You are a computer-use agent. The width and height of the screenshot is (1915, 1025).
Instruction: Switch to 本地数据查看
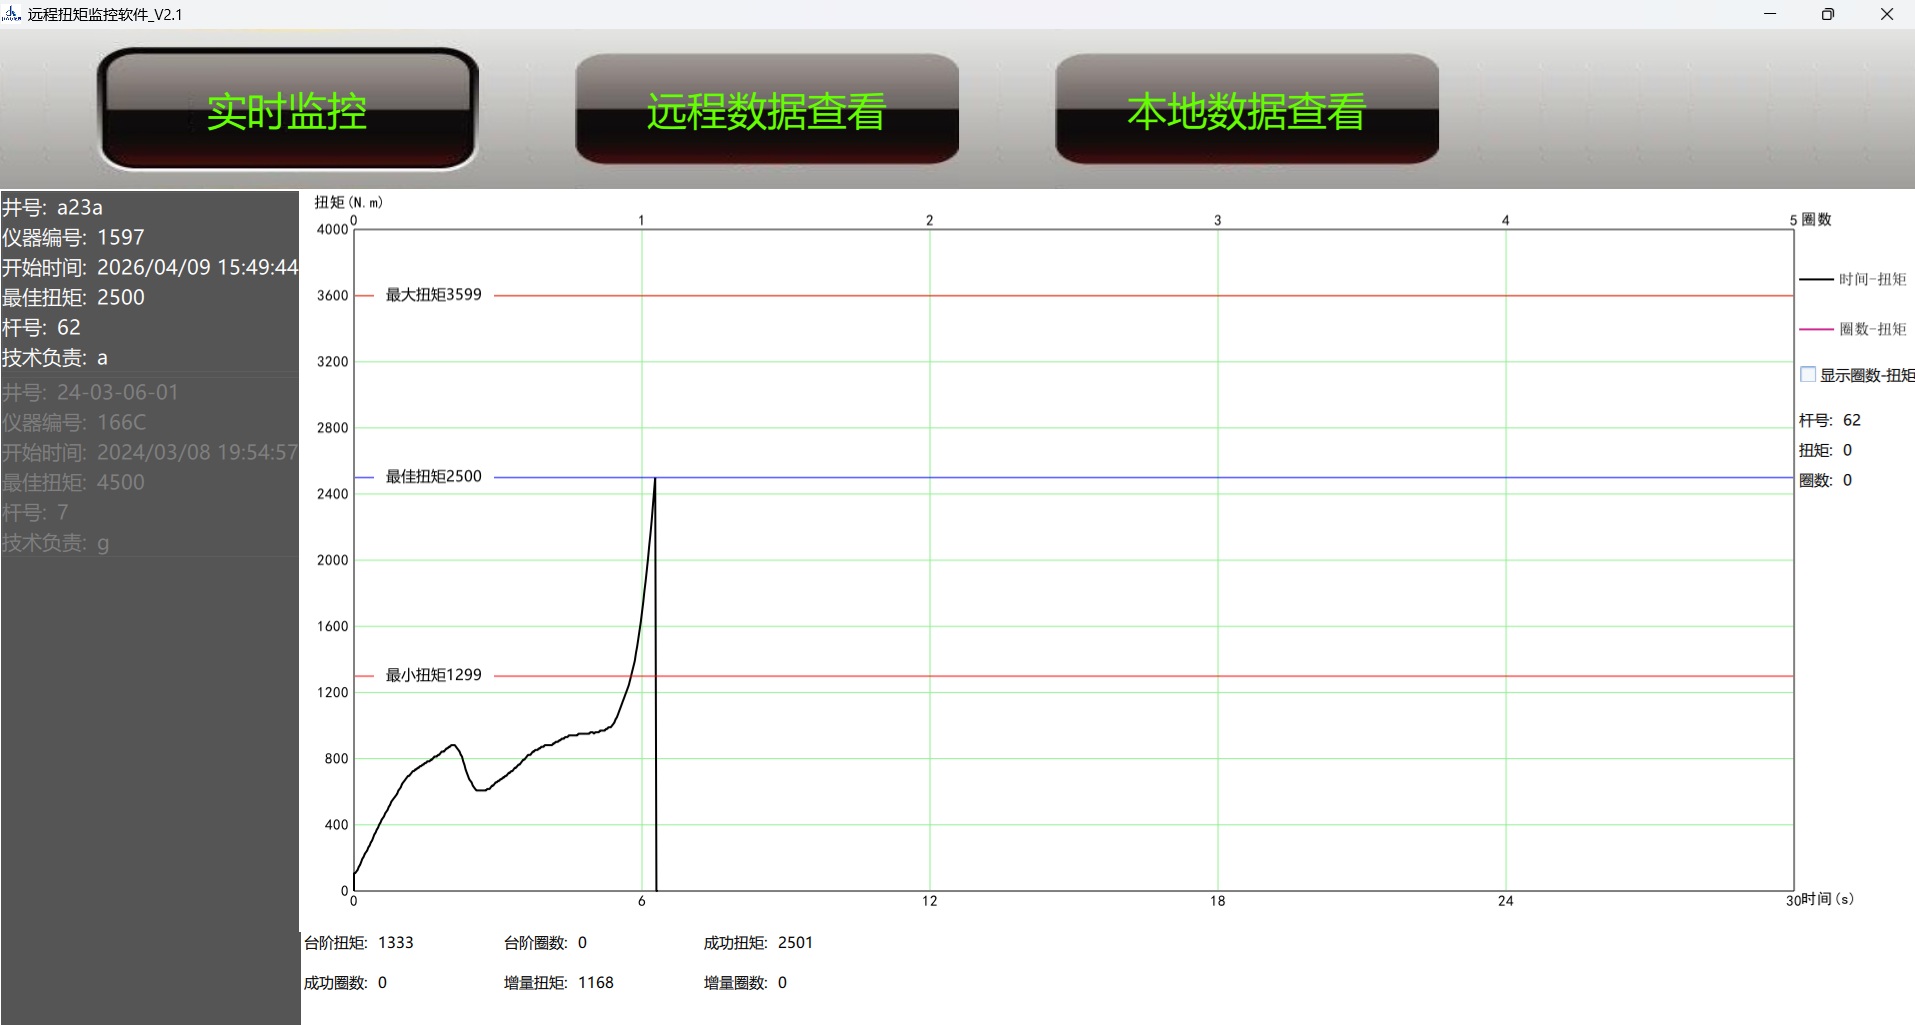[1246, 110]
